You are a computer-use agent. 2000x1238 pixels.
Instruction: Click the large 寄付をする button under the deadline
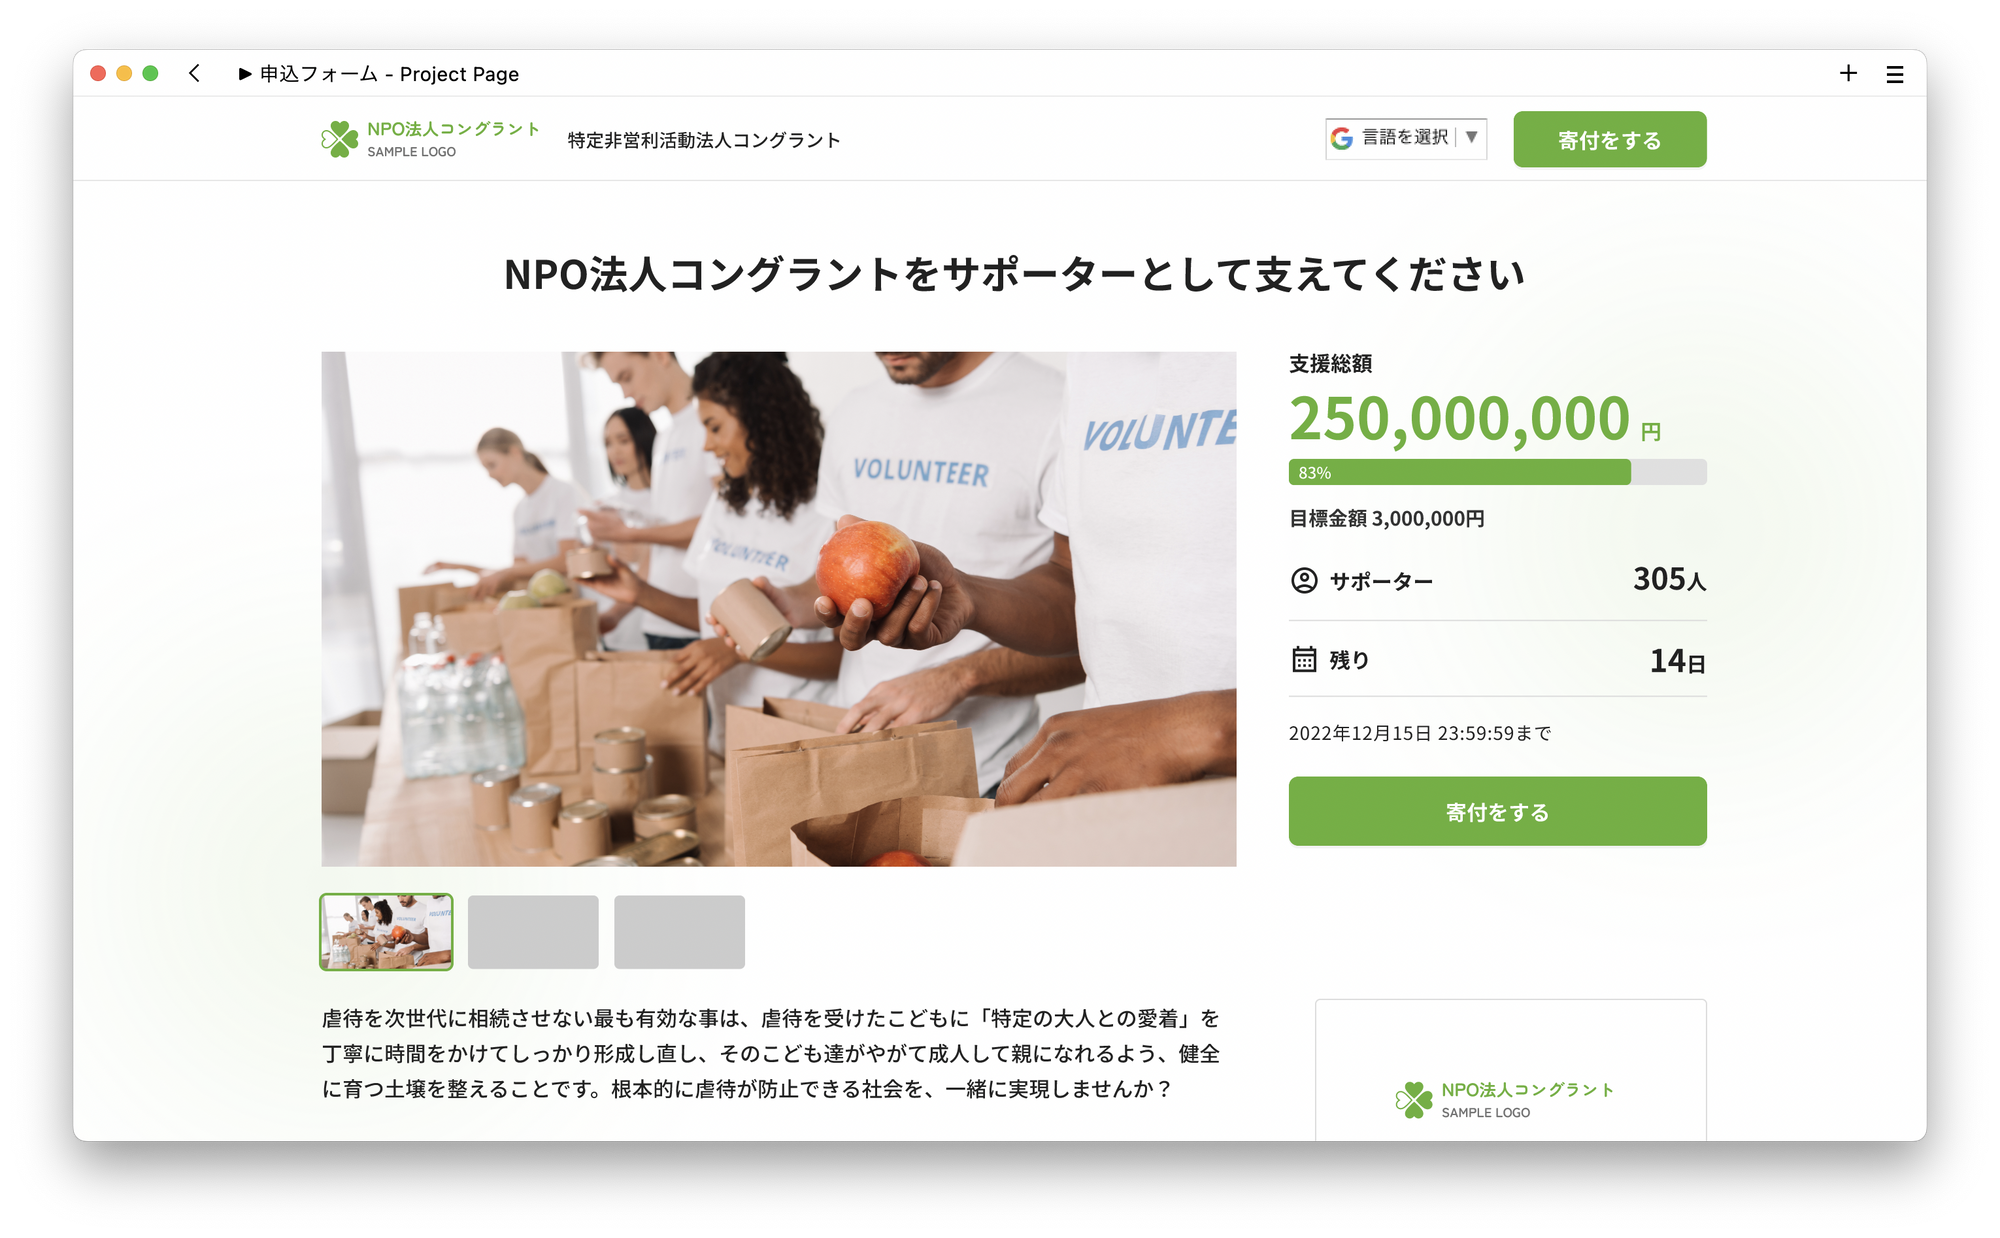coord(1497,811)
